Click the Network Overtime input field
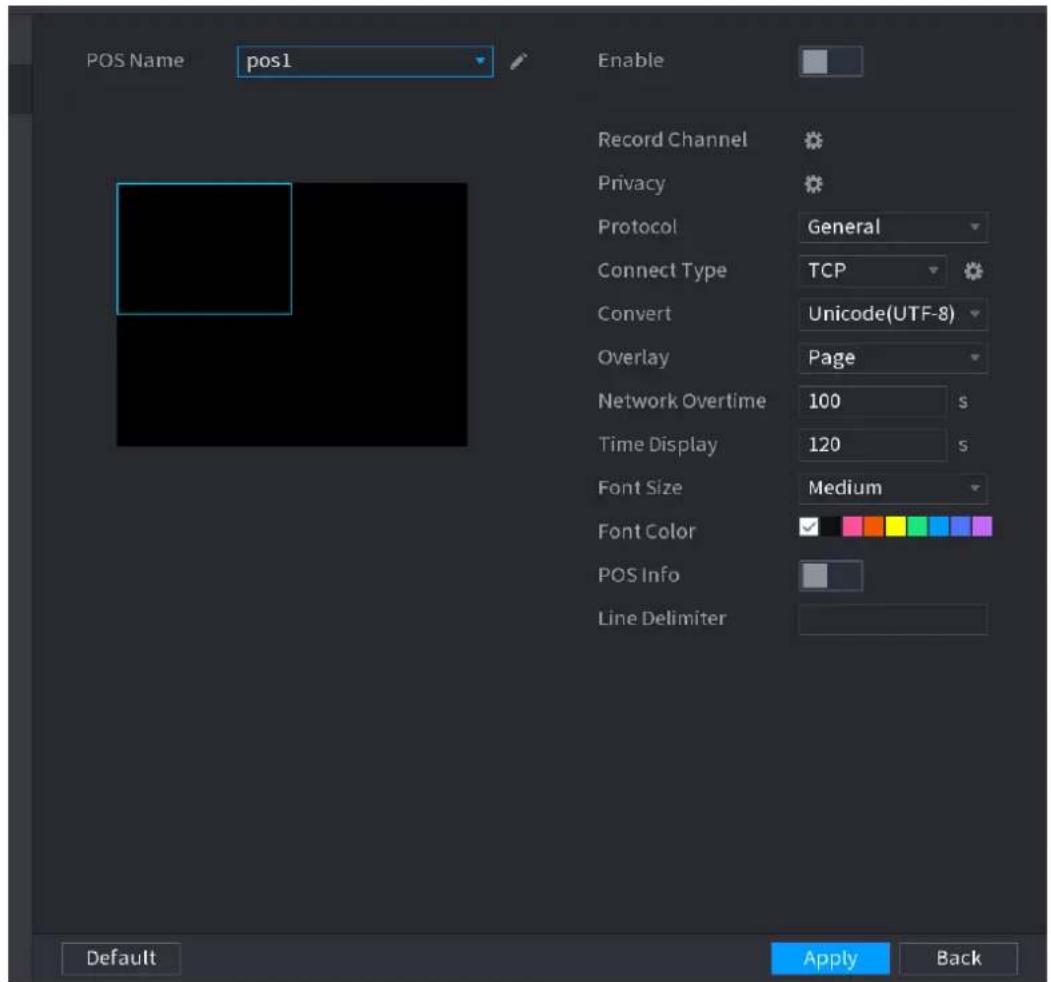 [872, 402]
